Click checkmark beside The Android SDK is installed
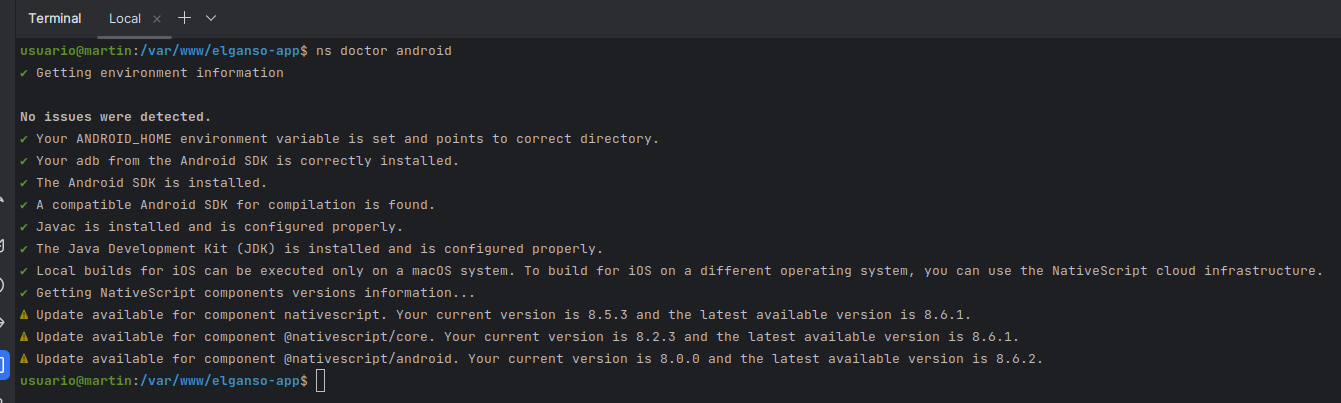 24,183
